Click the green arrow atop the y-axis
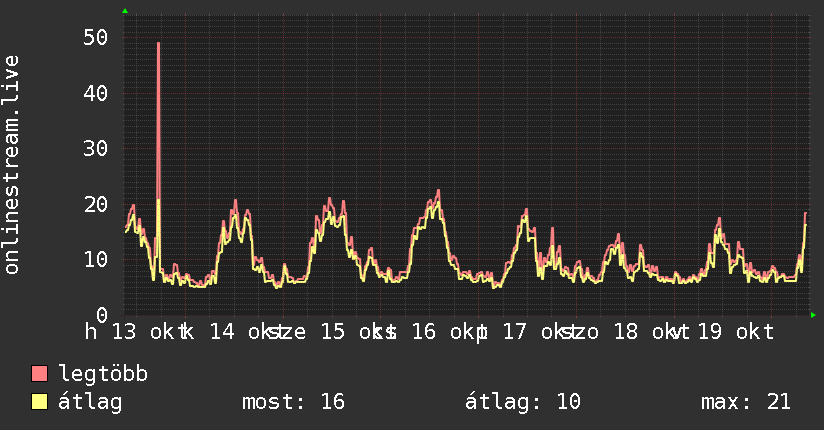824x430 pixels. pos(125,11)
